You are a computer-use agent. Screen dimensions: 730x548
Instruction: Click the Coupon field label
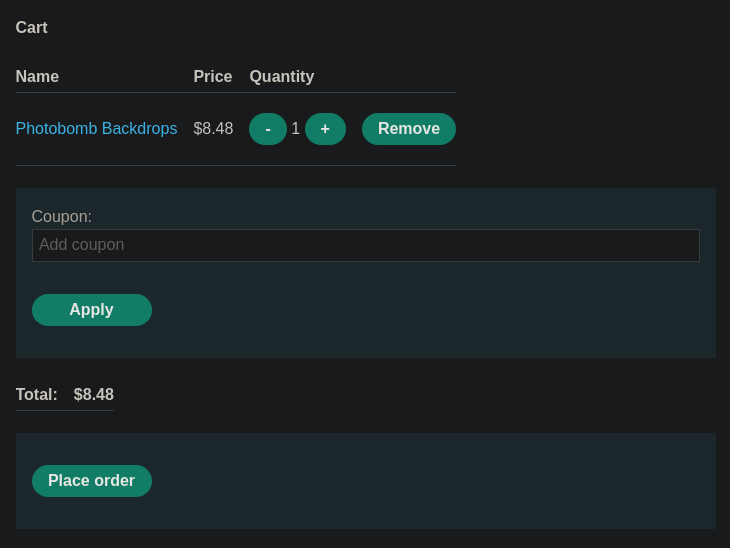[x=61, y=216]
